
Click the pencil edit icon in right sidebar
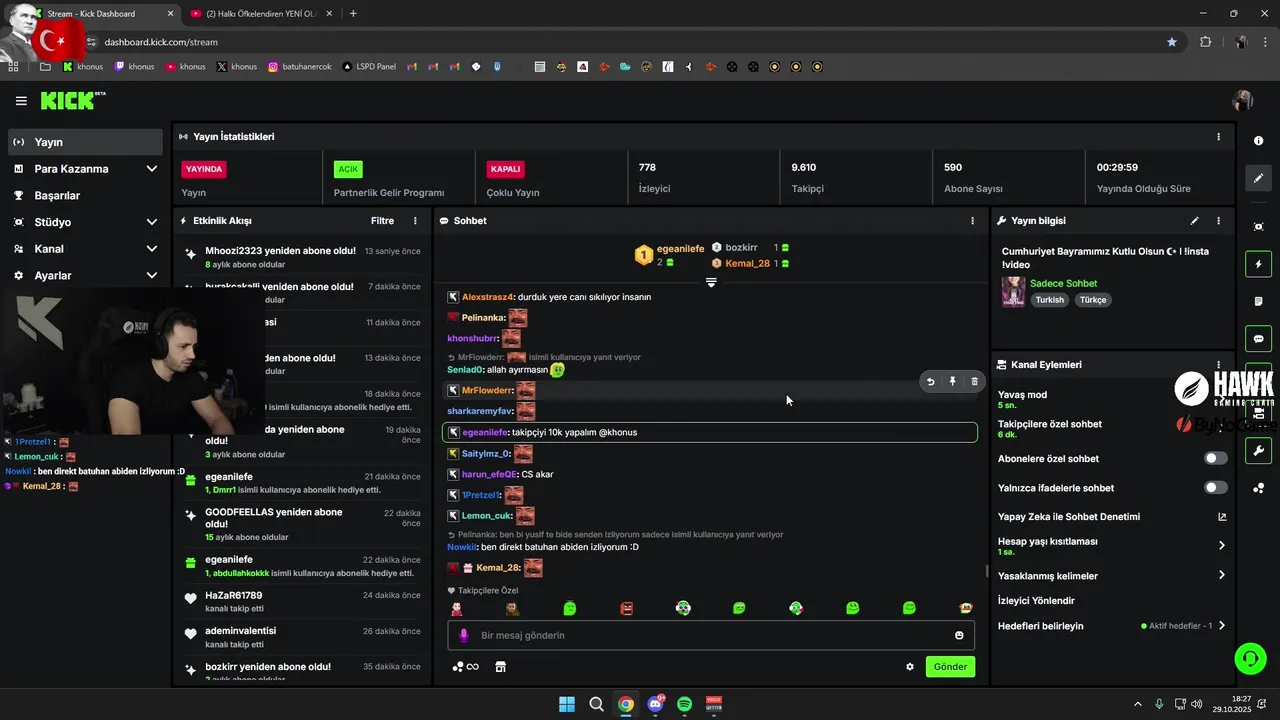pyautogui.click(x=1258, y=178)
